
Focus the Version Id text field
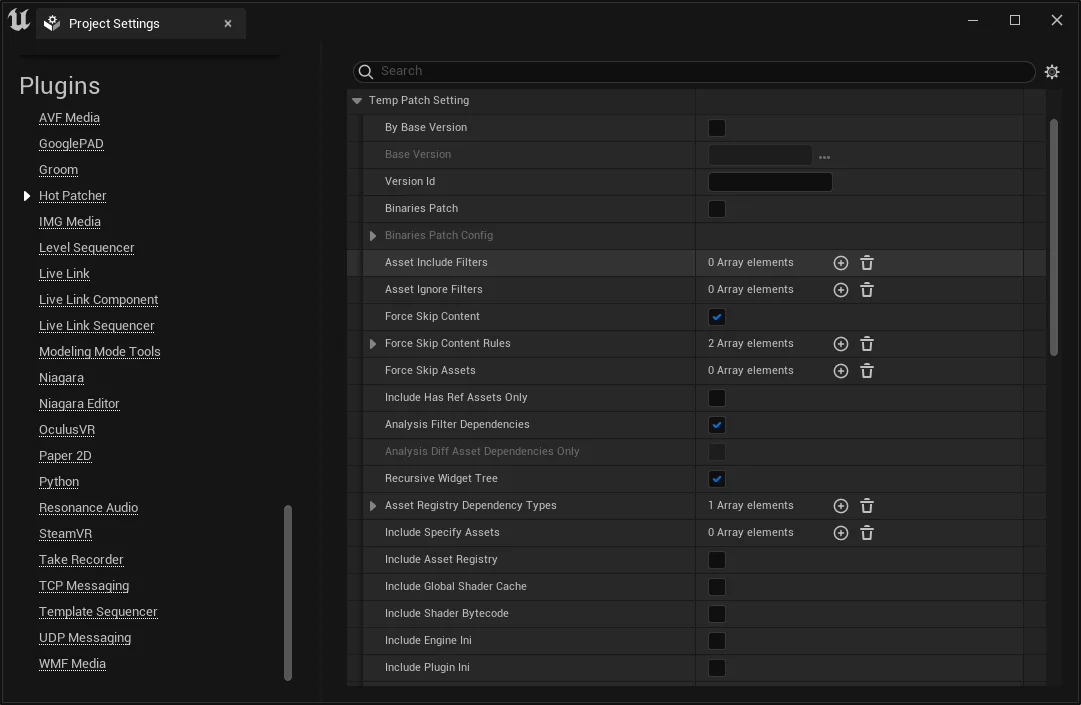[770, 182]
